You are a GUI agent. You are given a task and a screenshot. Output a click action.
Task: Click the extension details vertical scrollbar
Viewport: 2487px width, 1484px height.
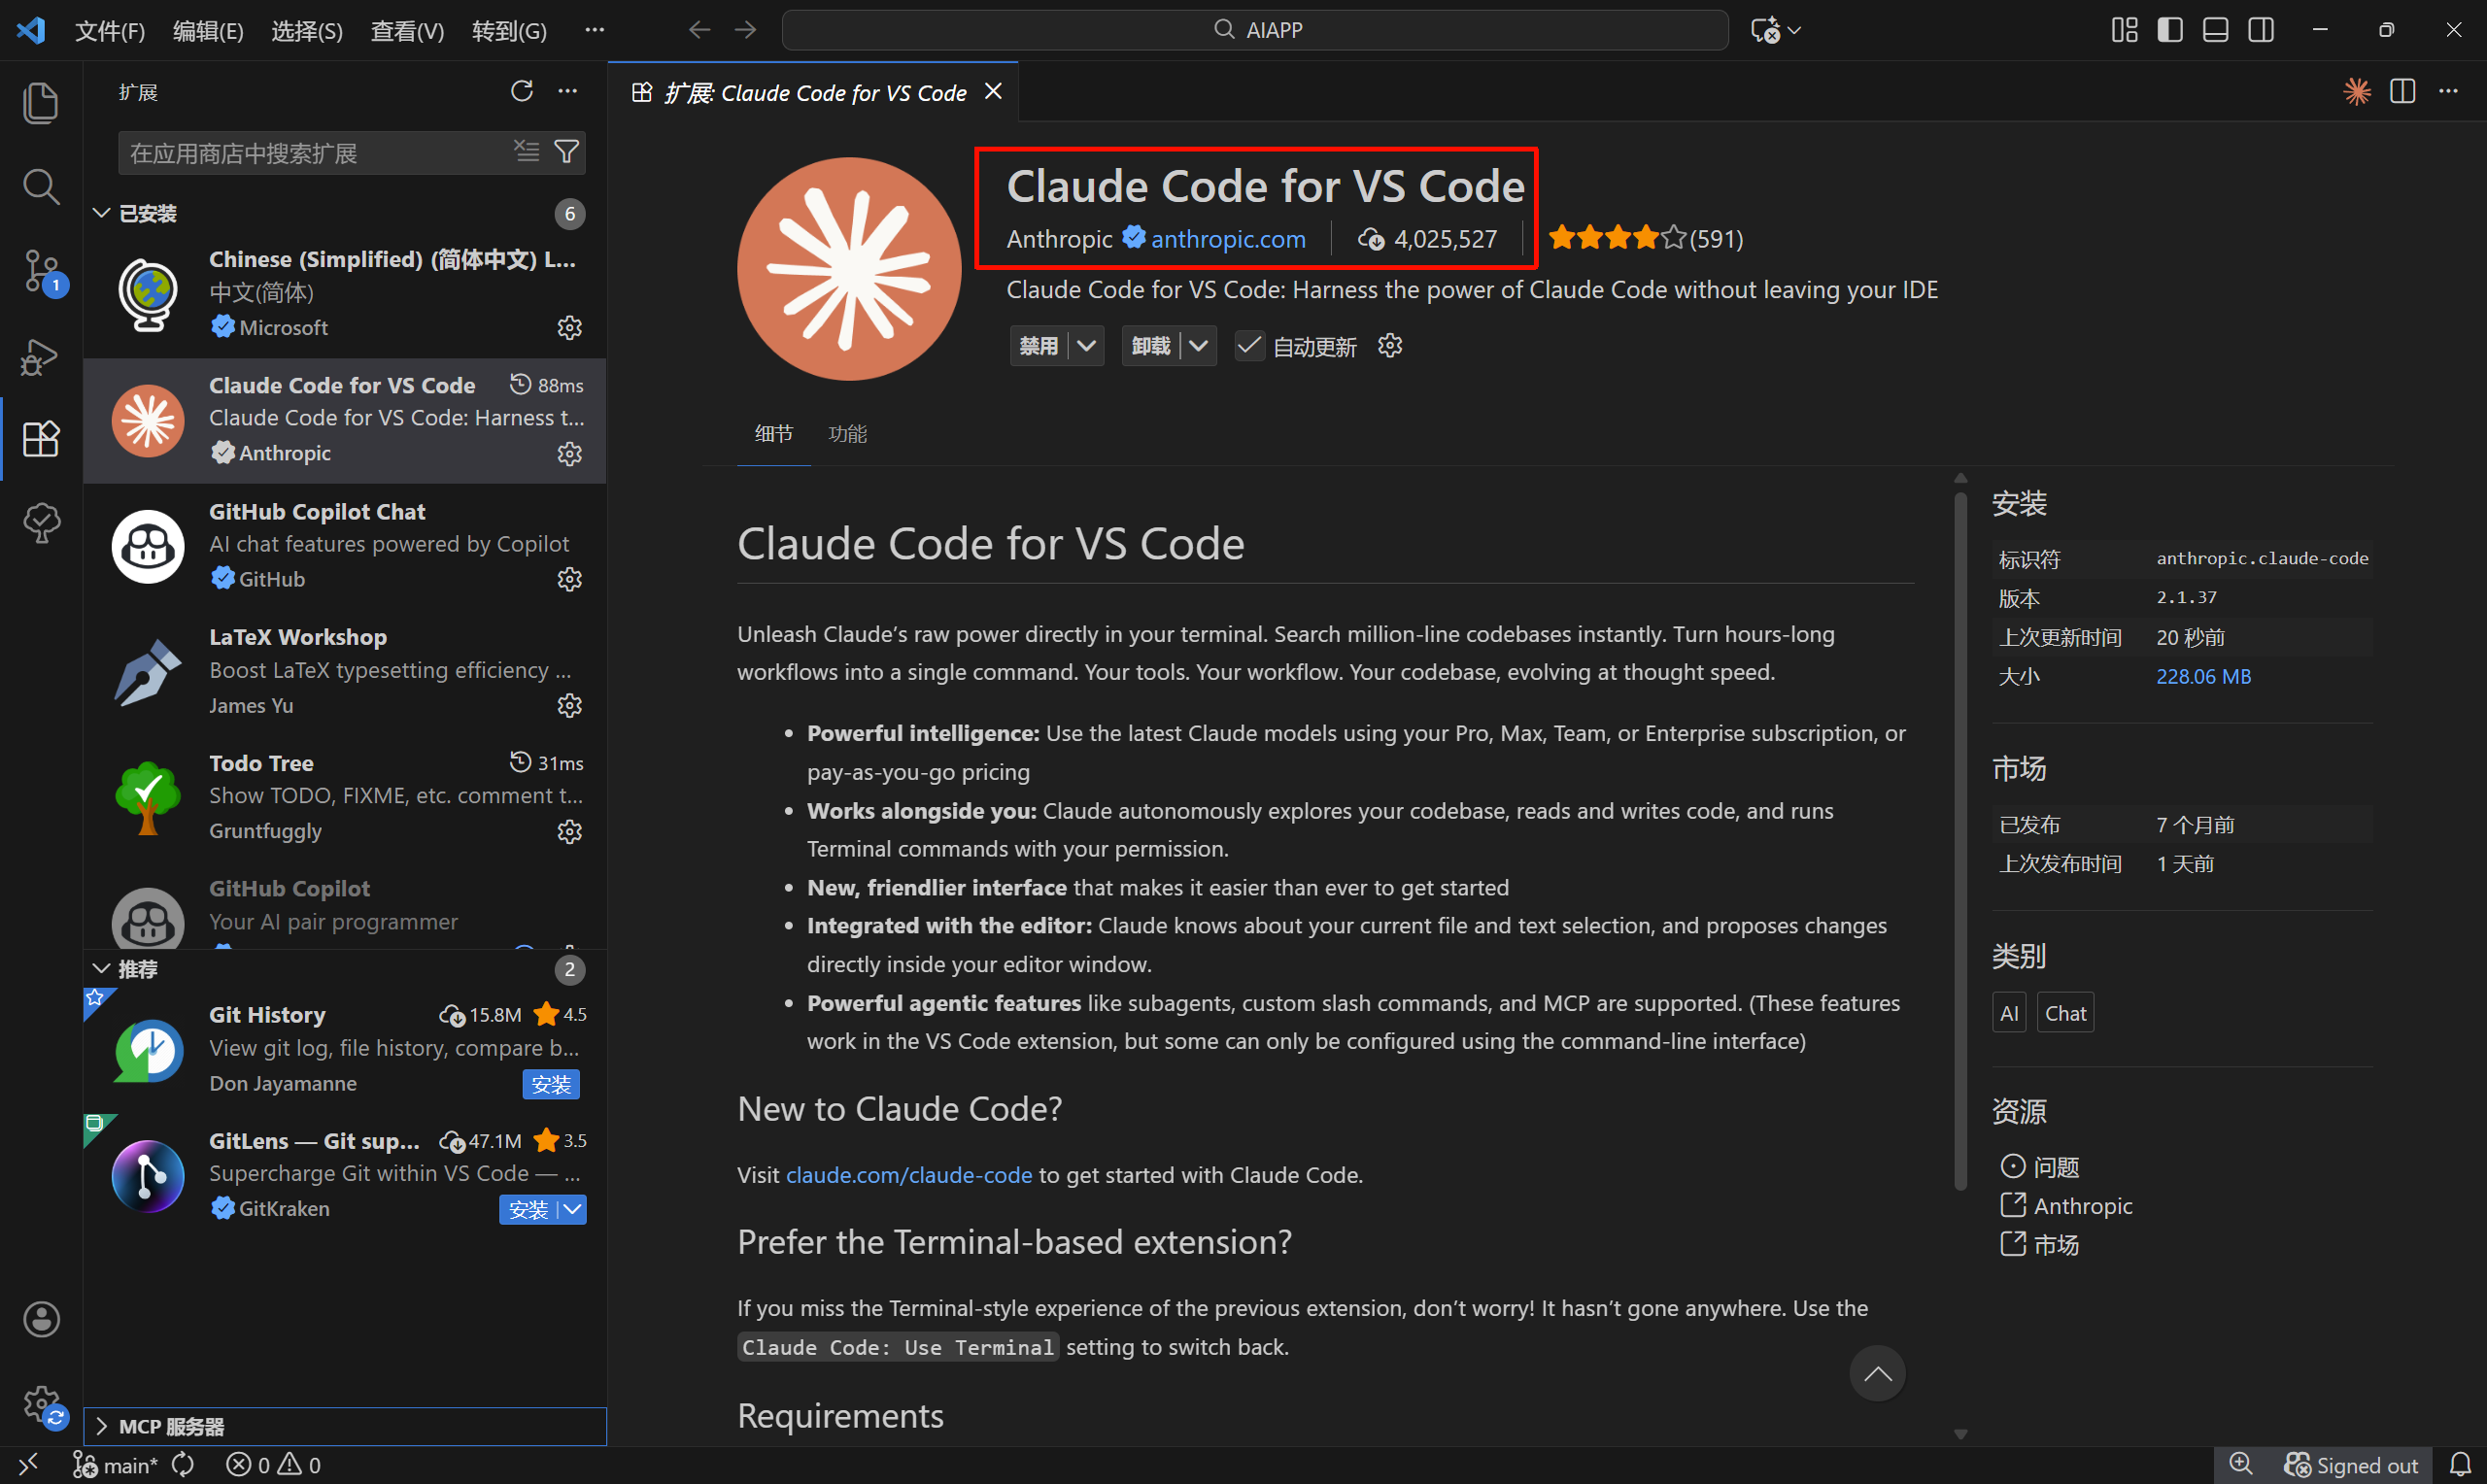tap(1960, 840)
